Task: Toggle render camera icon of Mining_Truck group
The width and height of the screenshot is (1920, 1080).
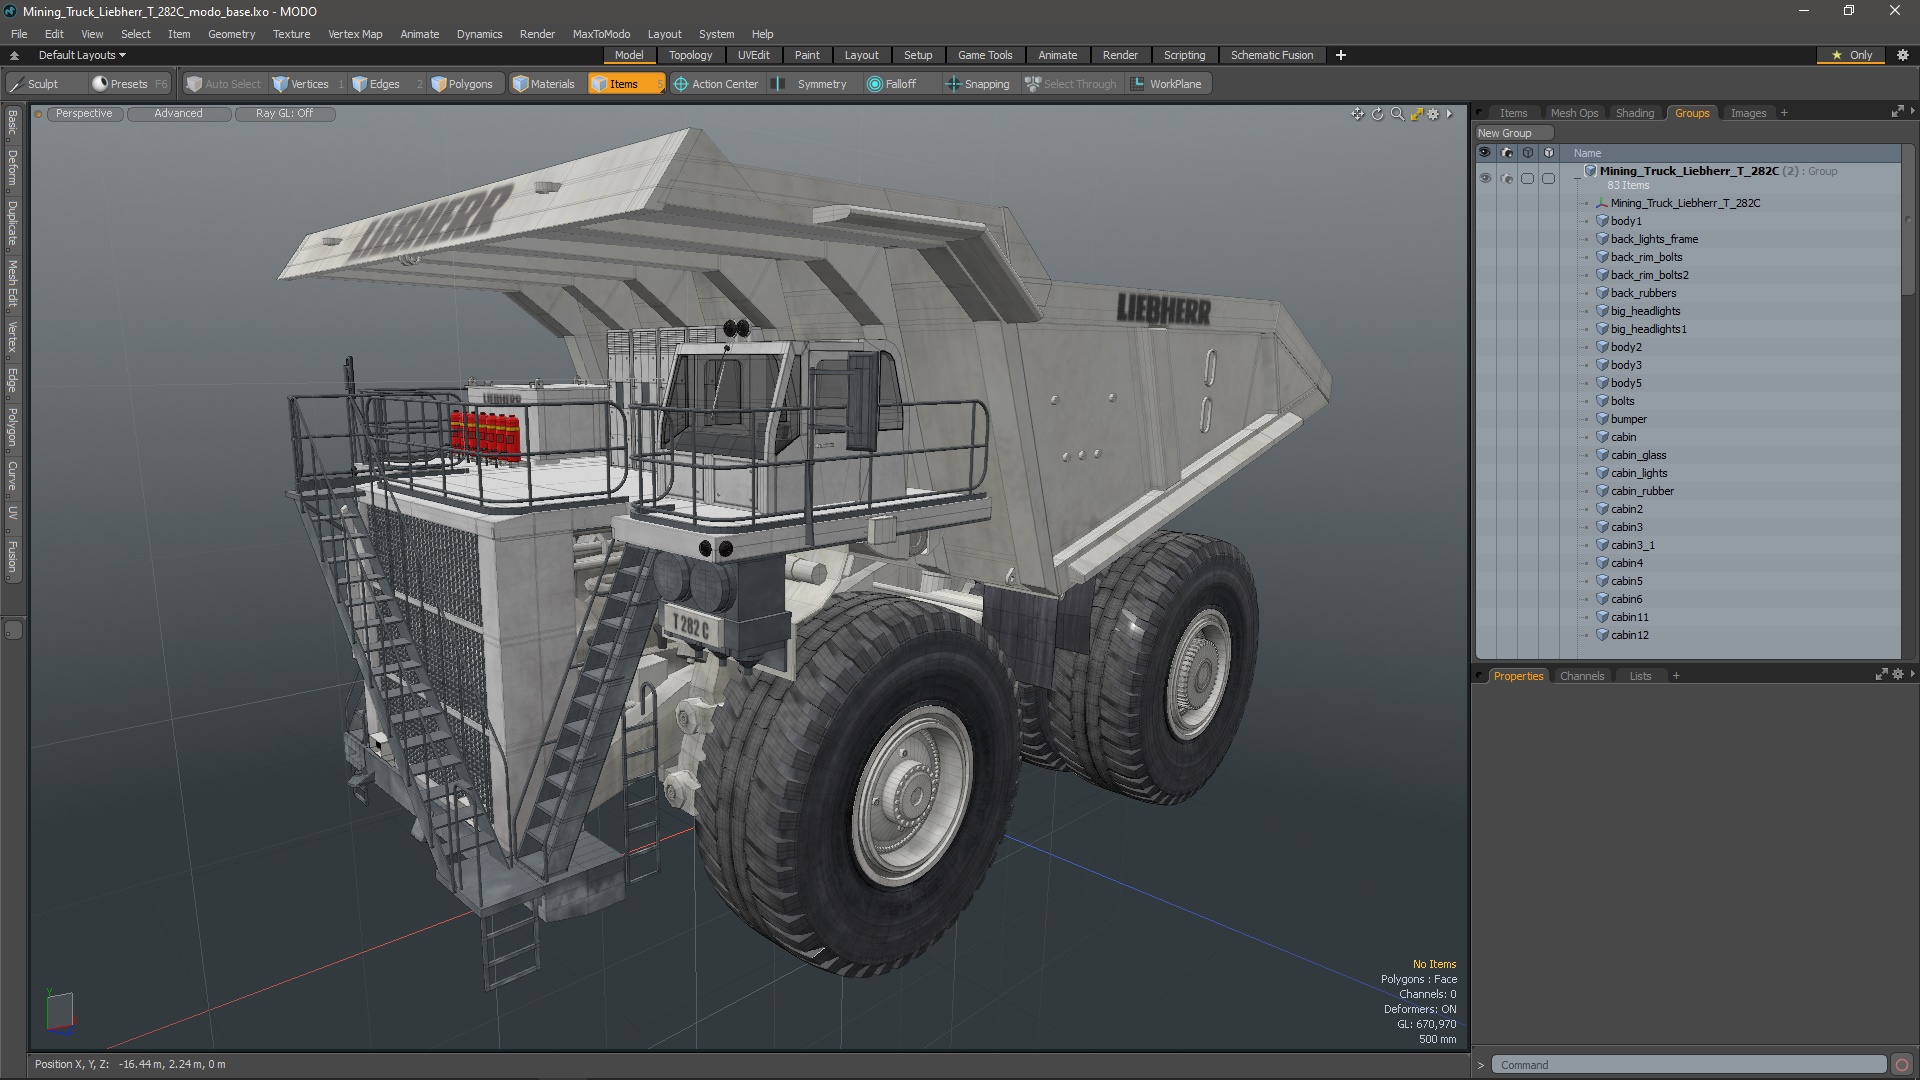Action: 1507,178
